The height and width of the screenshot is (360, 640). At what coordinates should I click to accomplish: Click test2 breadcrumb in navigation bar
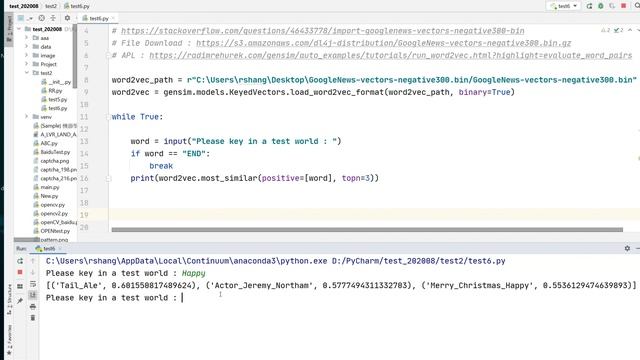51,6
